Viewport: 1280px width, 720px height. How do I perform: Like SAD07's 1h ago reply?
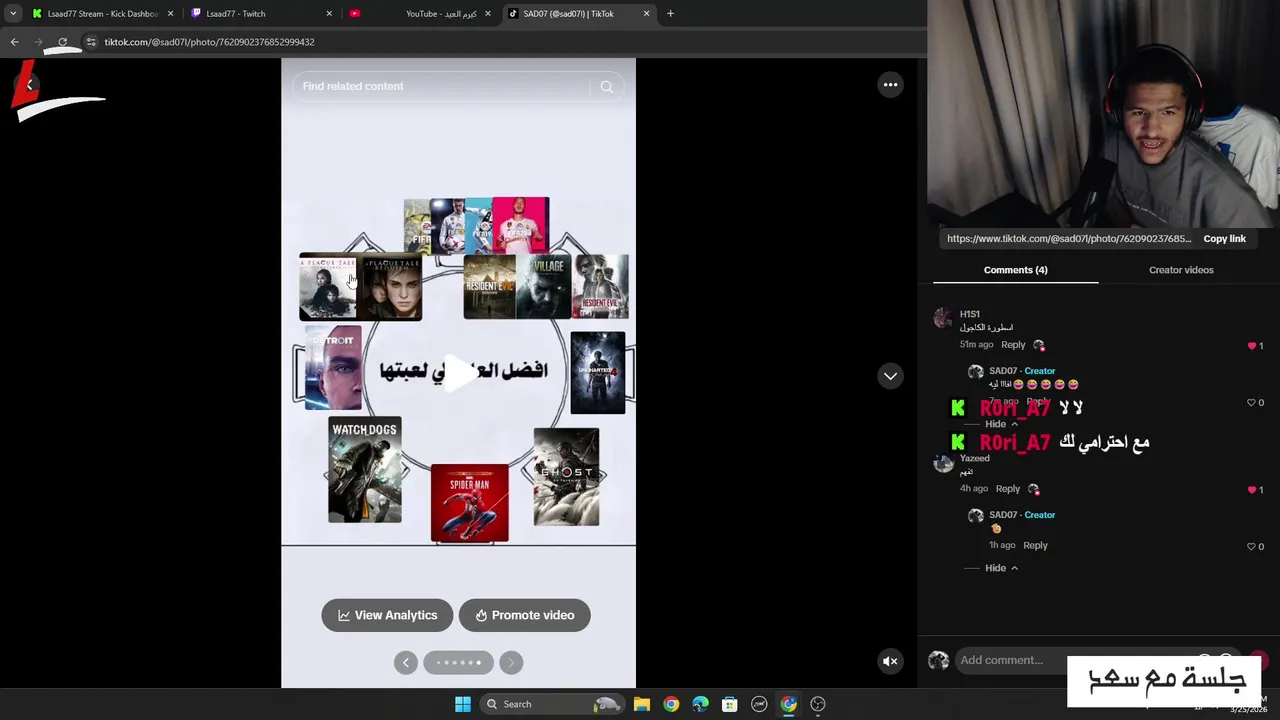coord(1251,547)
